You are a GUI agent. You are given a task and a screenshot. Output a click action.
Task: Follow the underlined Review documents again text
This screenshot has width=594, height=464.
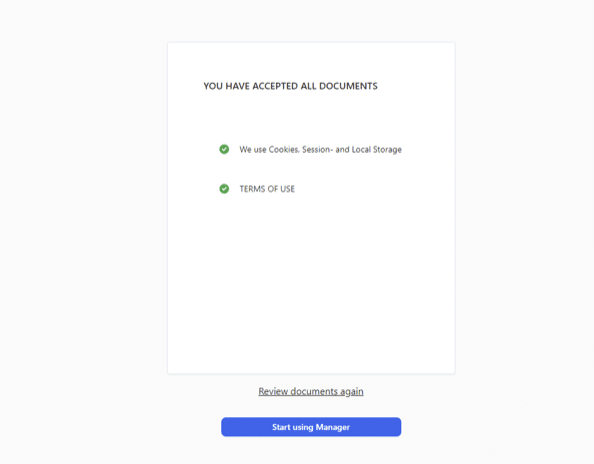click(x=311, y=391)
